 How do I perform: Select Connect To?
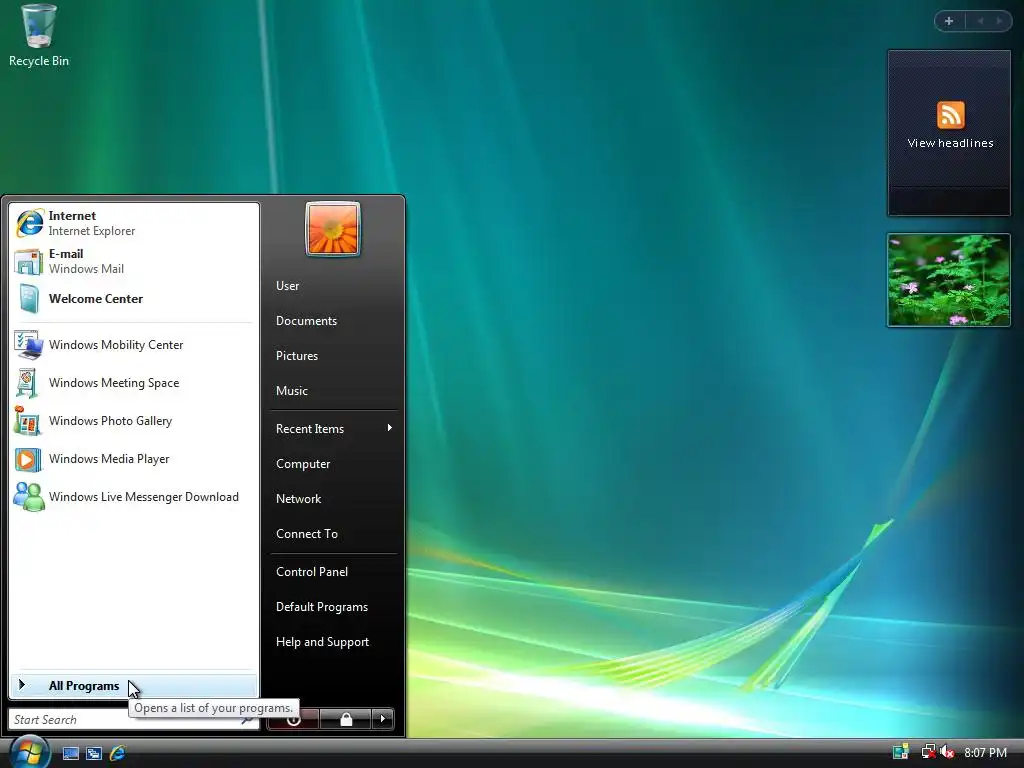pos(333,534)
